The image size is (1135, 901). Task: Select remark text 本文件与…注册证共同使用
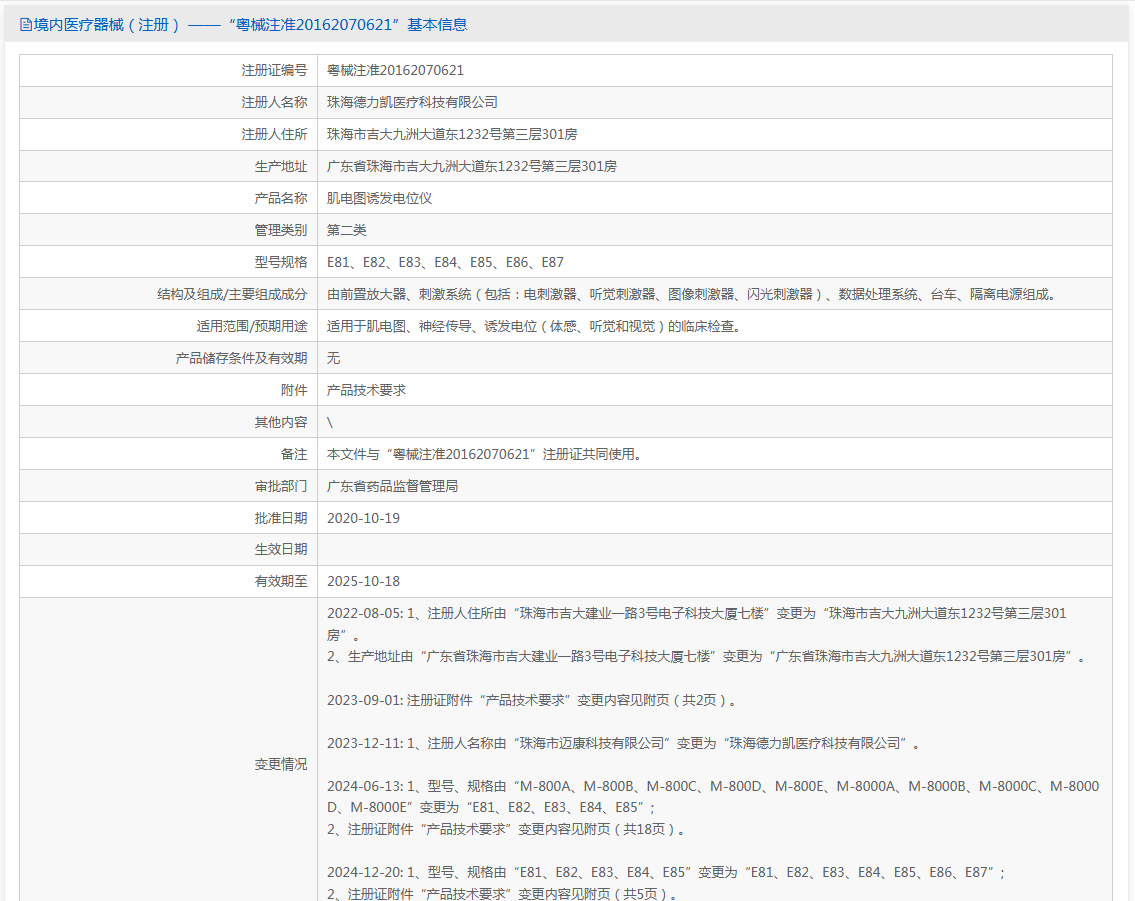coord(484,454)
